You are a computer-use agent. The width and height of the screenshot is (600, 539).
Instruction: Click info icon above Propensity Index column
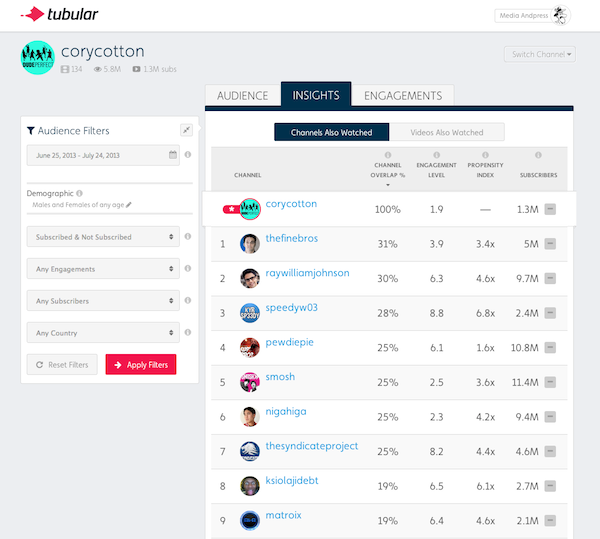485,156
